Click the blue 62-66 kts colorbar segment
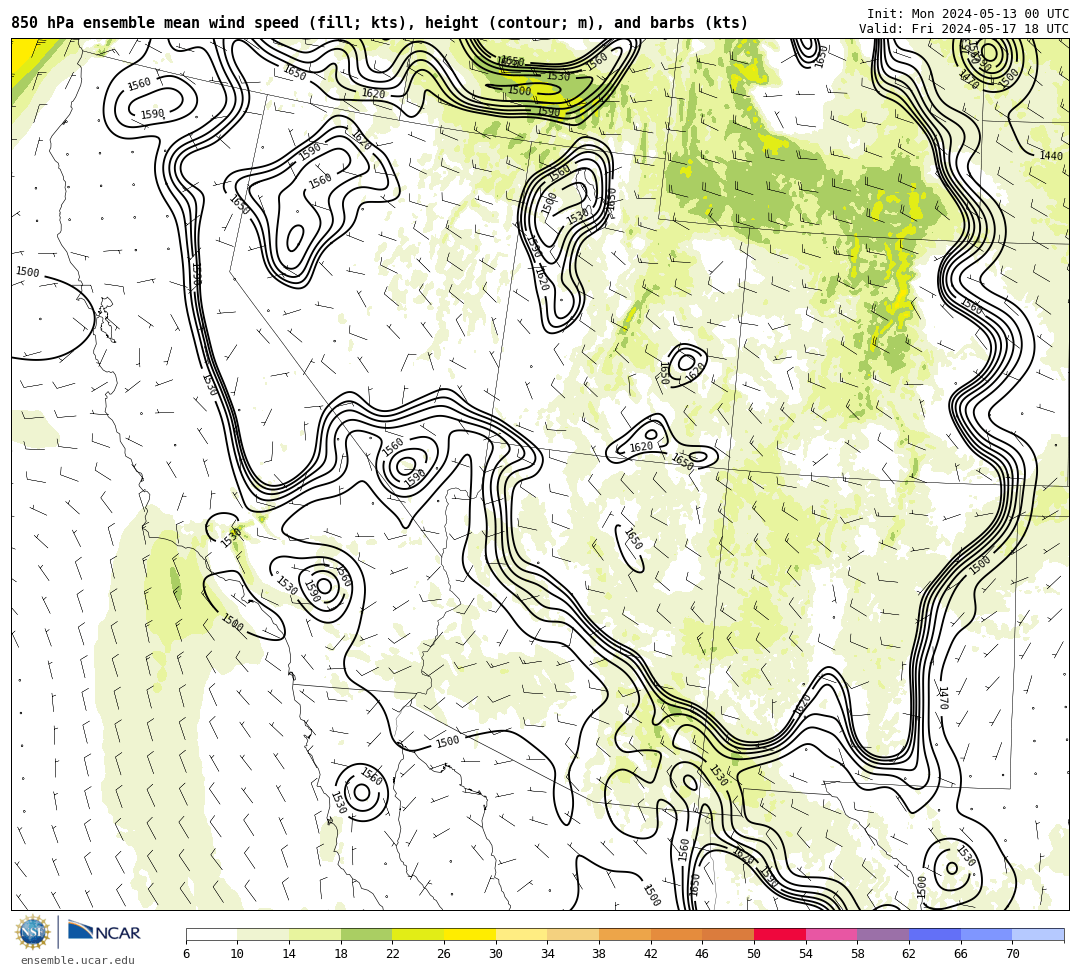 (935, 934)
